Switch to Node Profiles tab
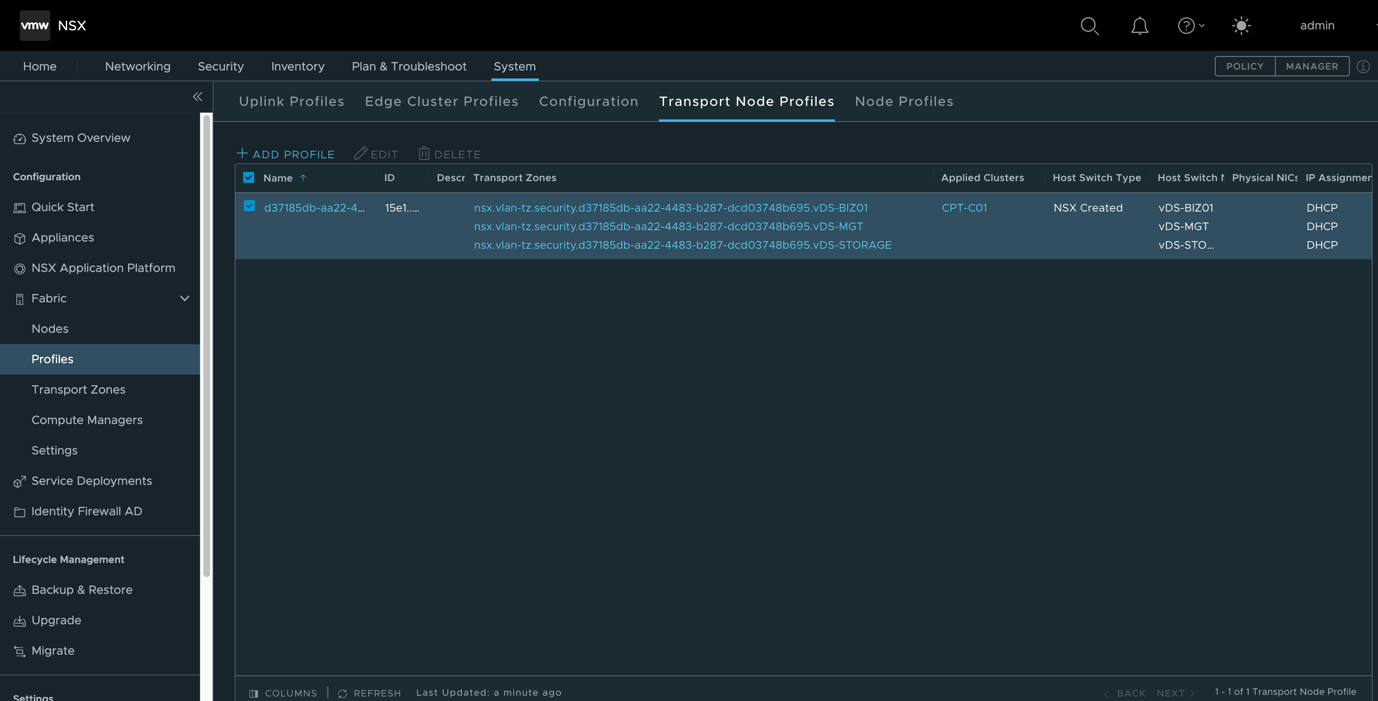 (x=904, y=101)
